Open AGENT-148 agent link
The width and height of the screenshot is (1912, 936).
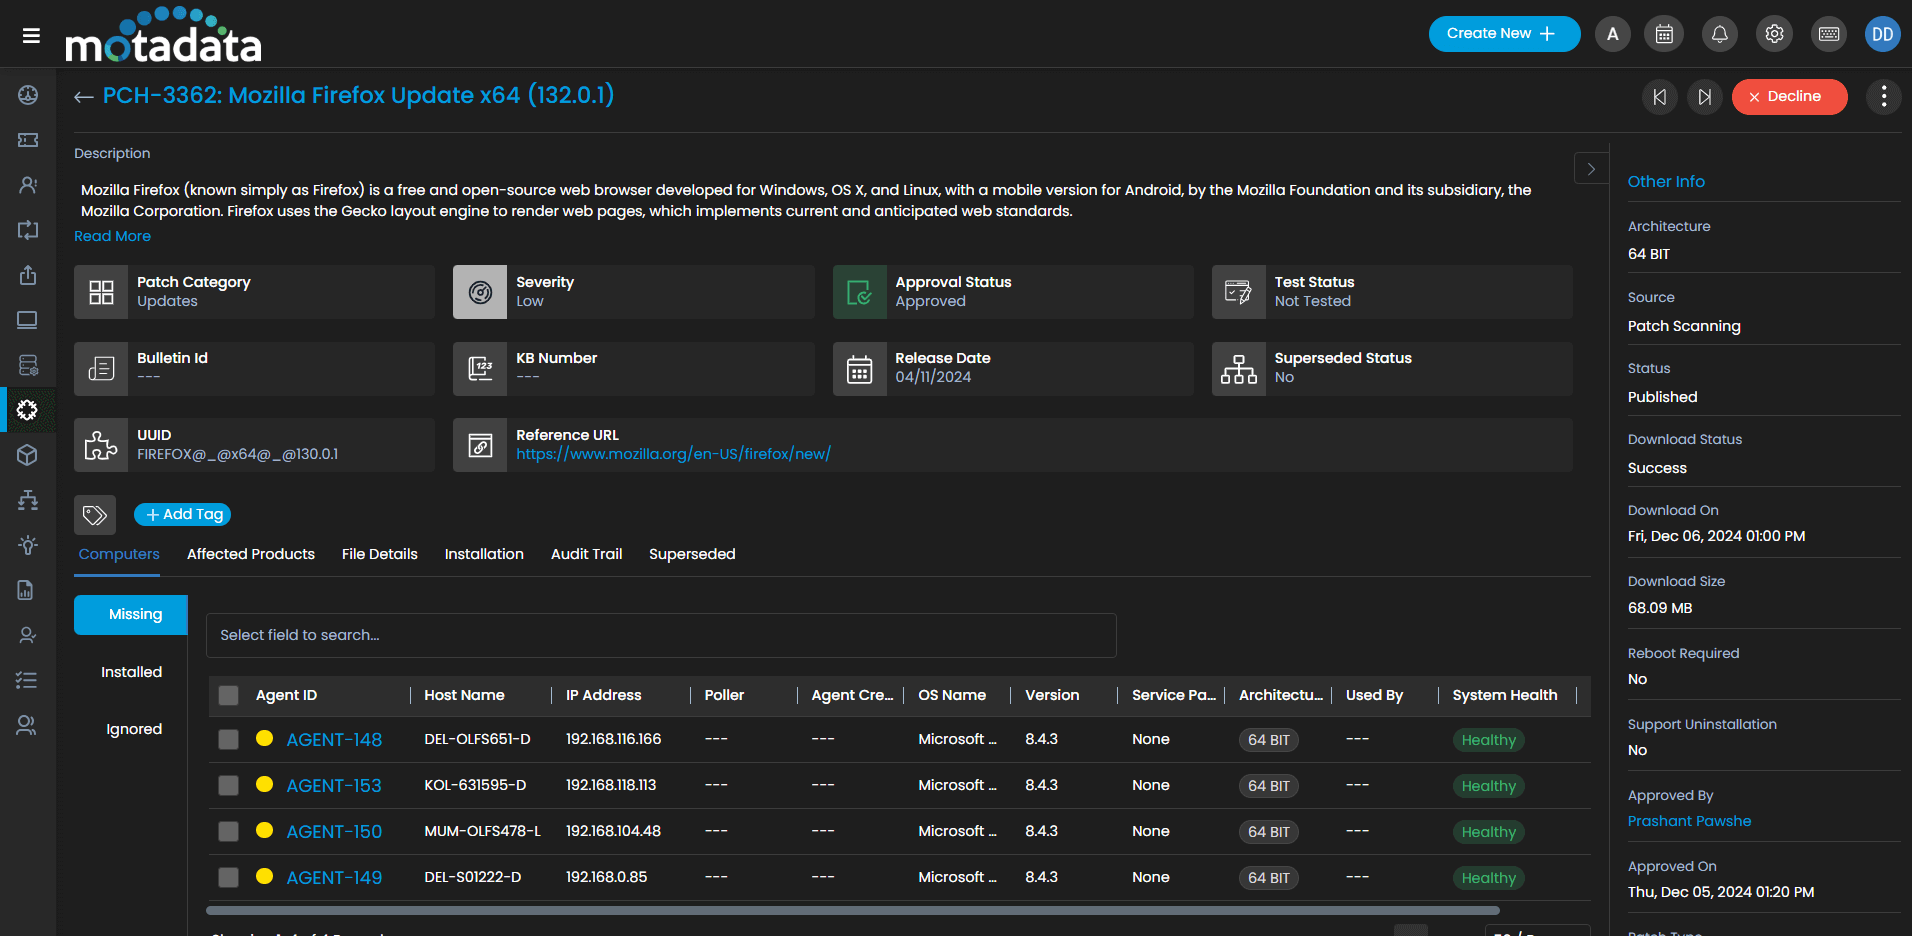[x=334, y=740]
